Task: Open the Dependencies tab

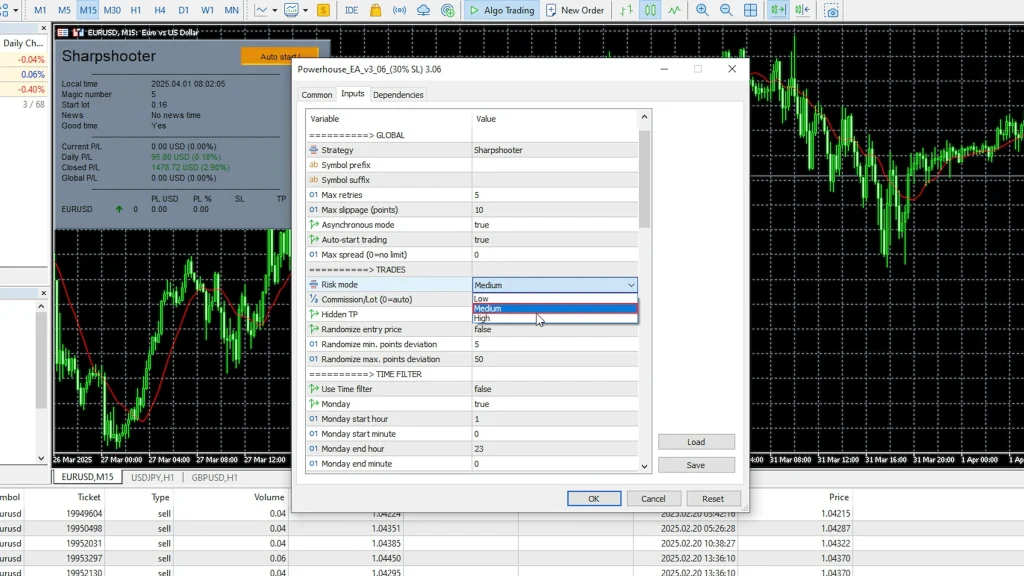Action: click(398, 95)
